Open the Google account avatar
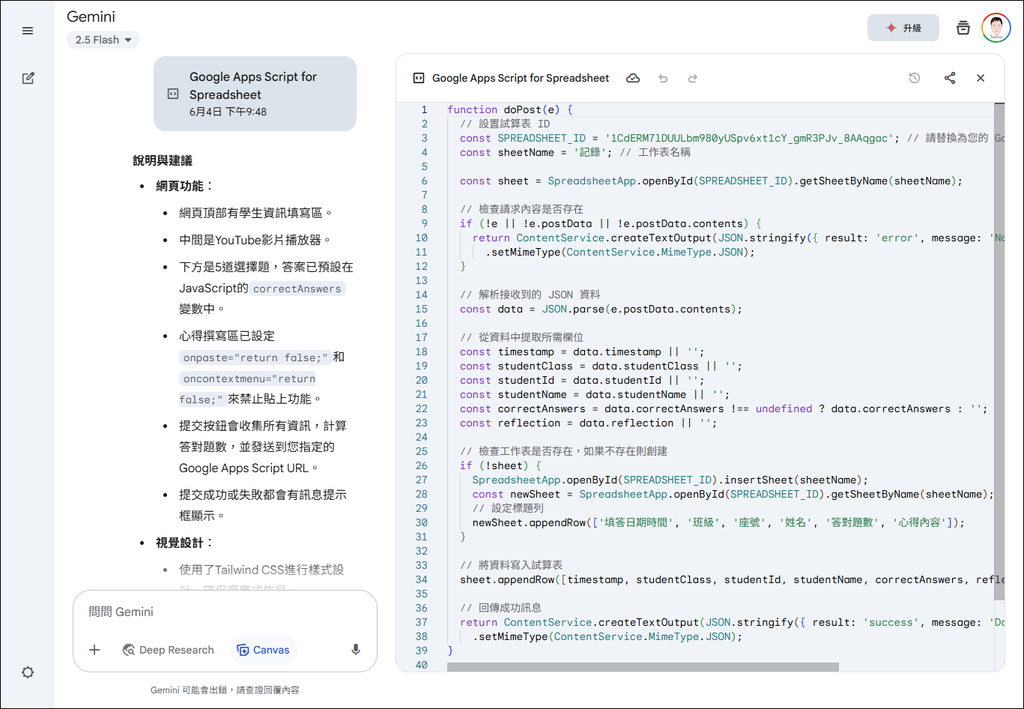Viewport: 1024px width, 709px height. (996, 28)
